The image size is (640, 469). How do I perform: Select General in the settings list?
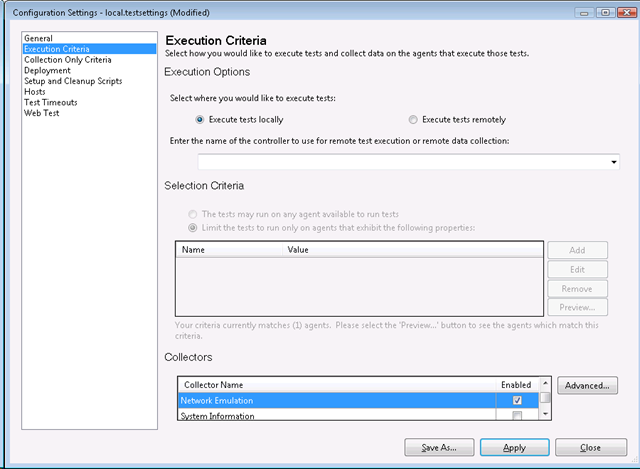tap(38, 38)
